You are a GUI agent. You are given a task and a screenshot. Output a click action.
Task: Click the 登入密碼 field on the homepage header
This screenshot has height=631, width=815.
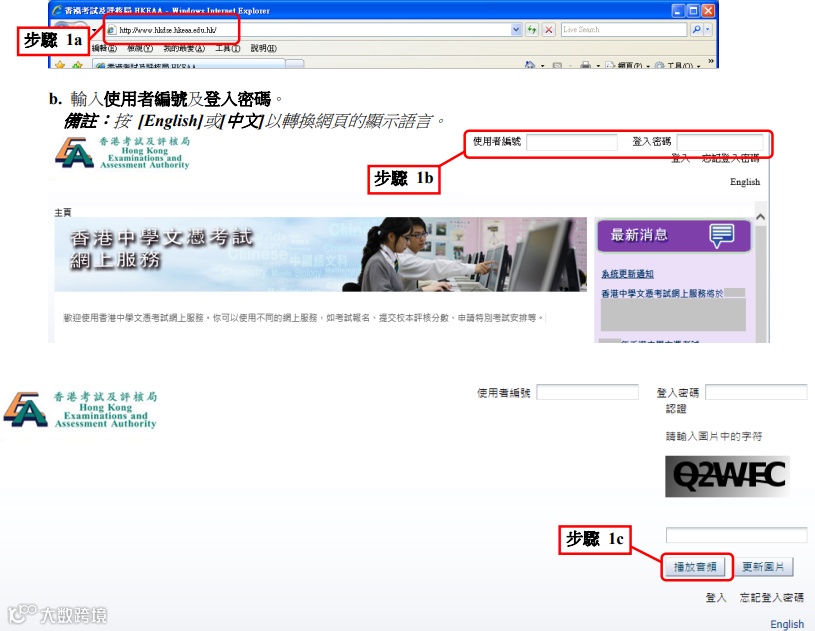[720, 142]
